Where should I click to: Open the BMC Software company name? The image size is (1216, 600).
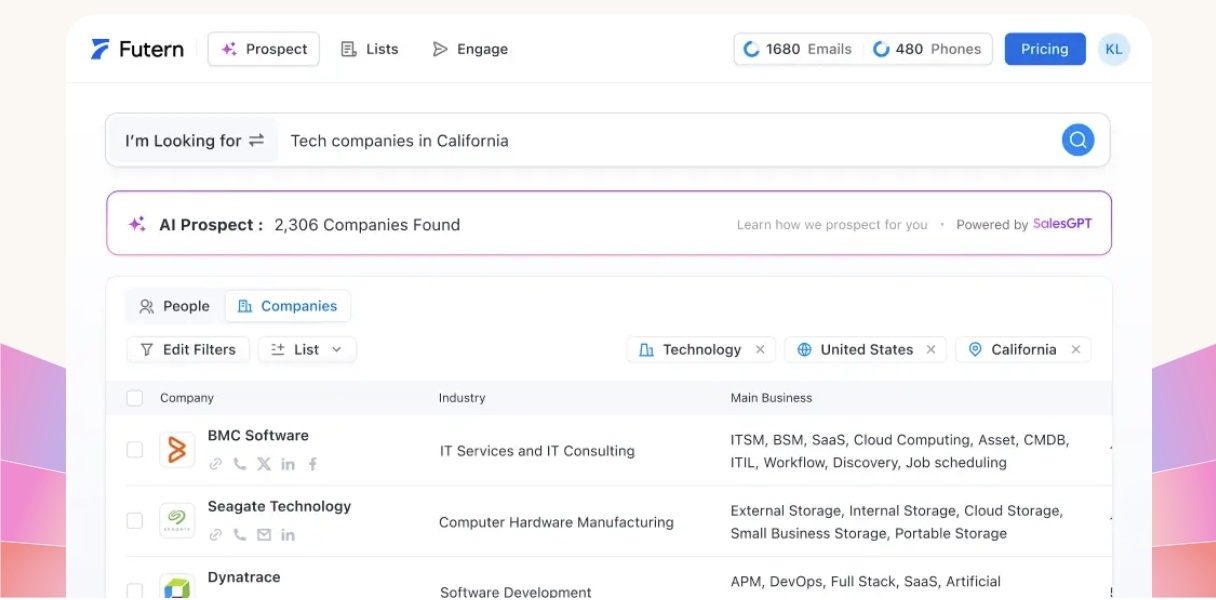tap(258, 436)
